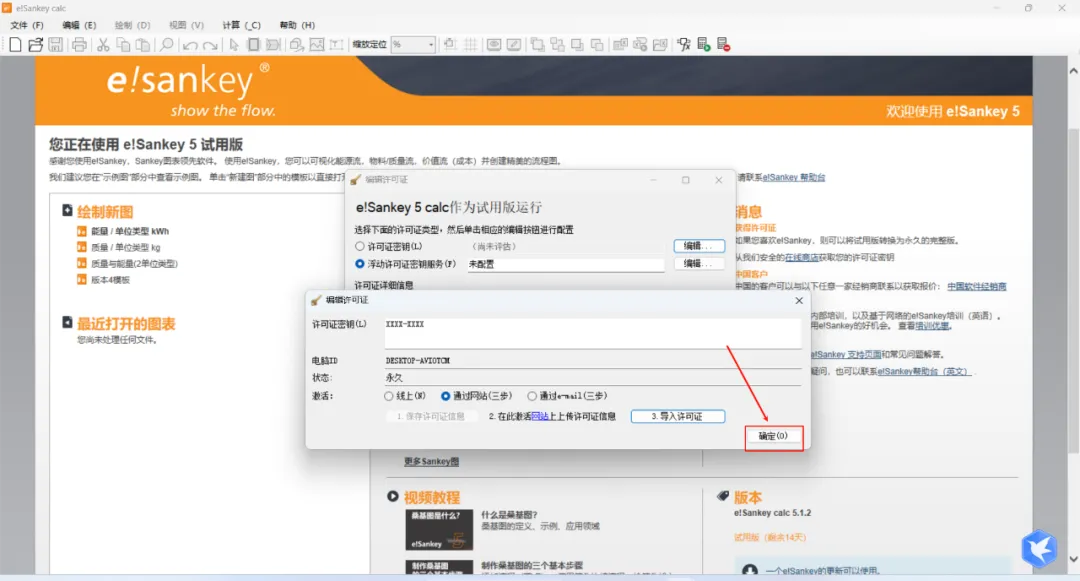Copy using the toolbar copy icon

tap(123, 45)
